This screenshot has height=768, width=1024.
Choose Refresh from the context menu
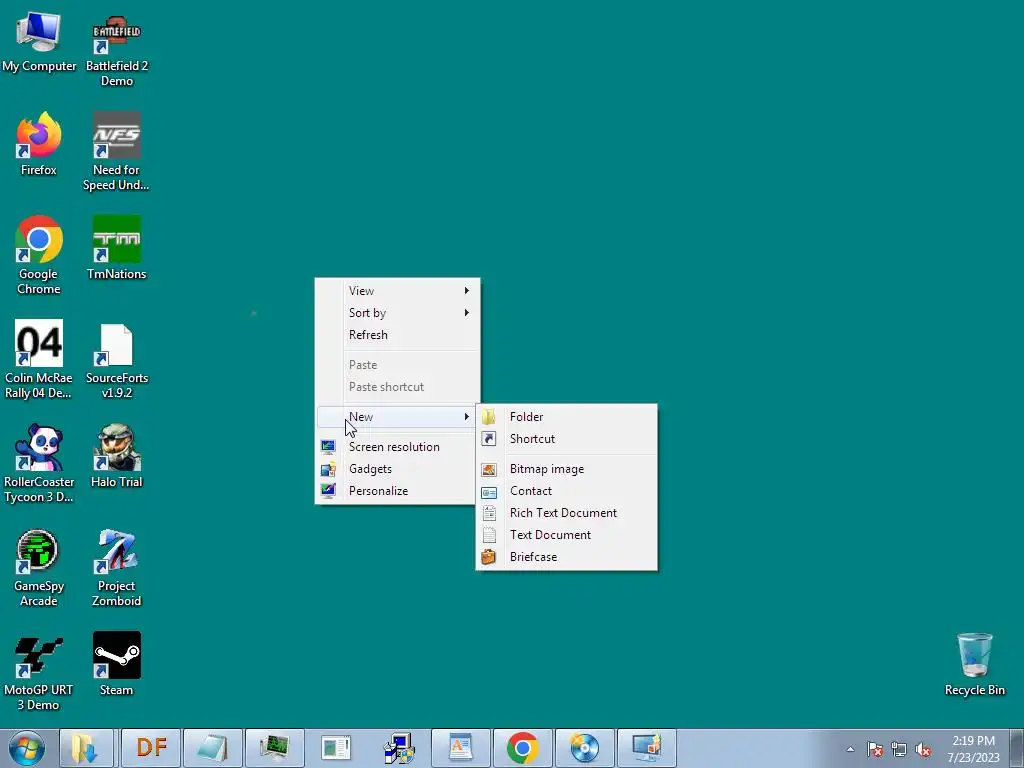point(398,334)
